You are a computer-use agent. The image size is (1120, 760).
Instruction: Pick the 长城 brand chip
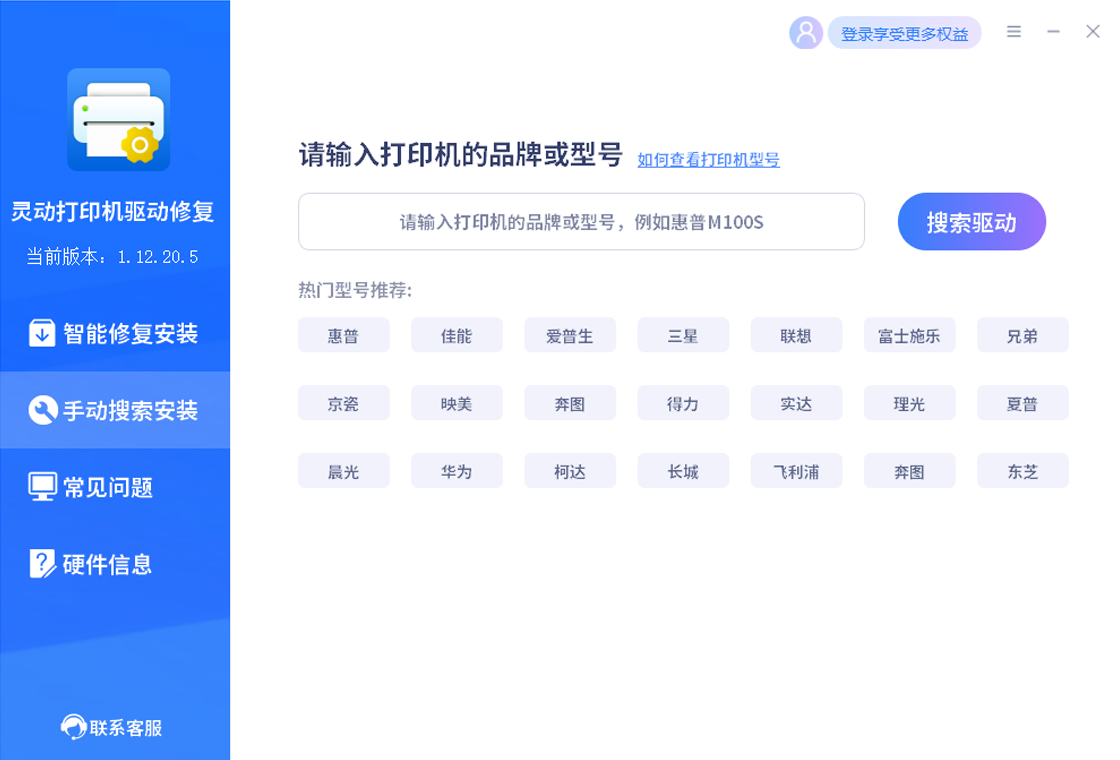pos(683,471)
